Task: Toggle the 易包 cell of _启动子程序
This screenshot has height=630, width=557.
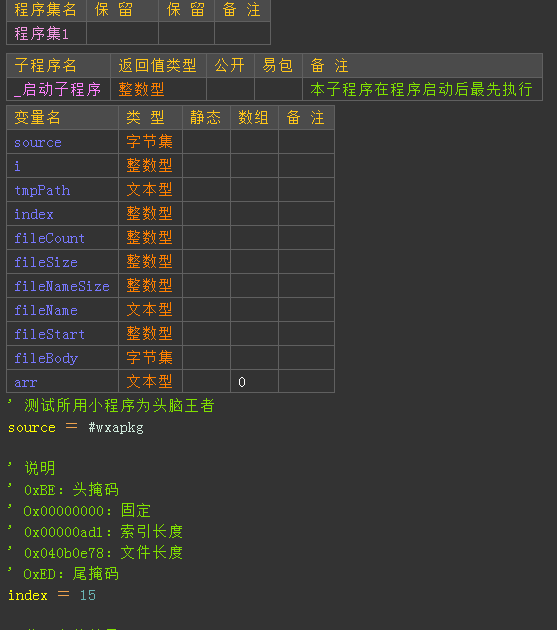Action: coord(278,89)
